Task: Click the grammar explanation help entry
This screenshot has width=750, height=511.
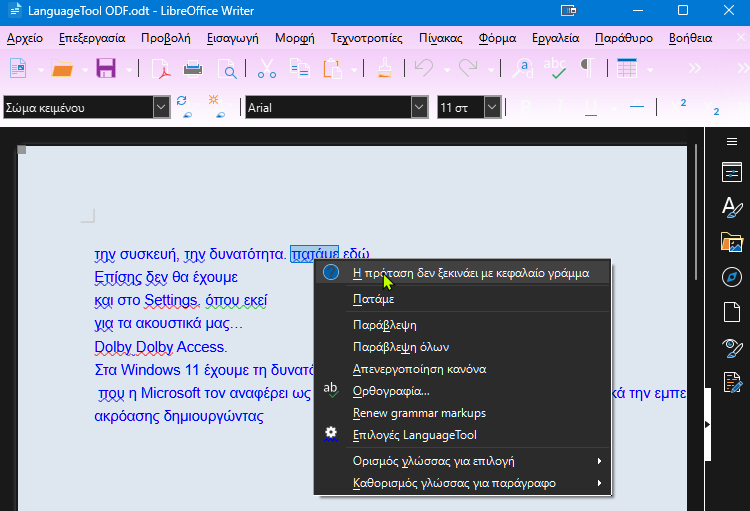Action: point(463,273)
